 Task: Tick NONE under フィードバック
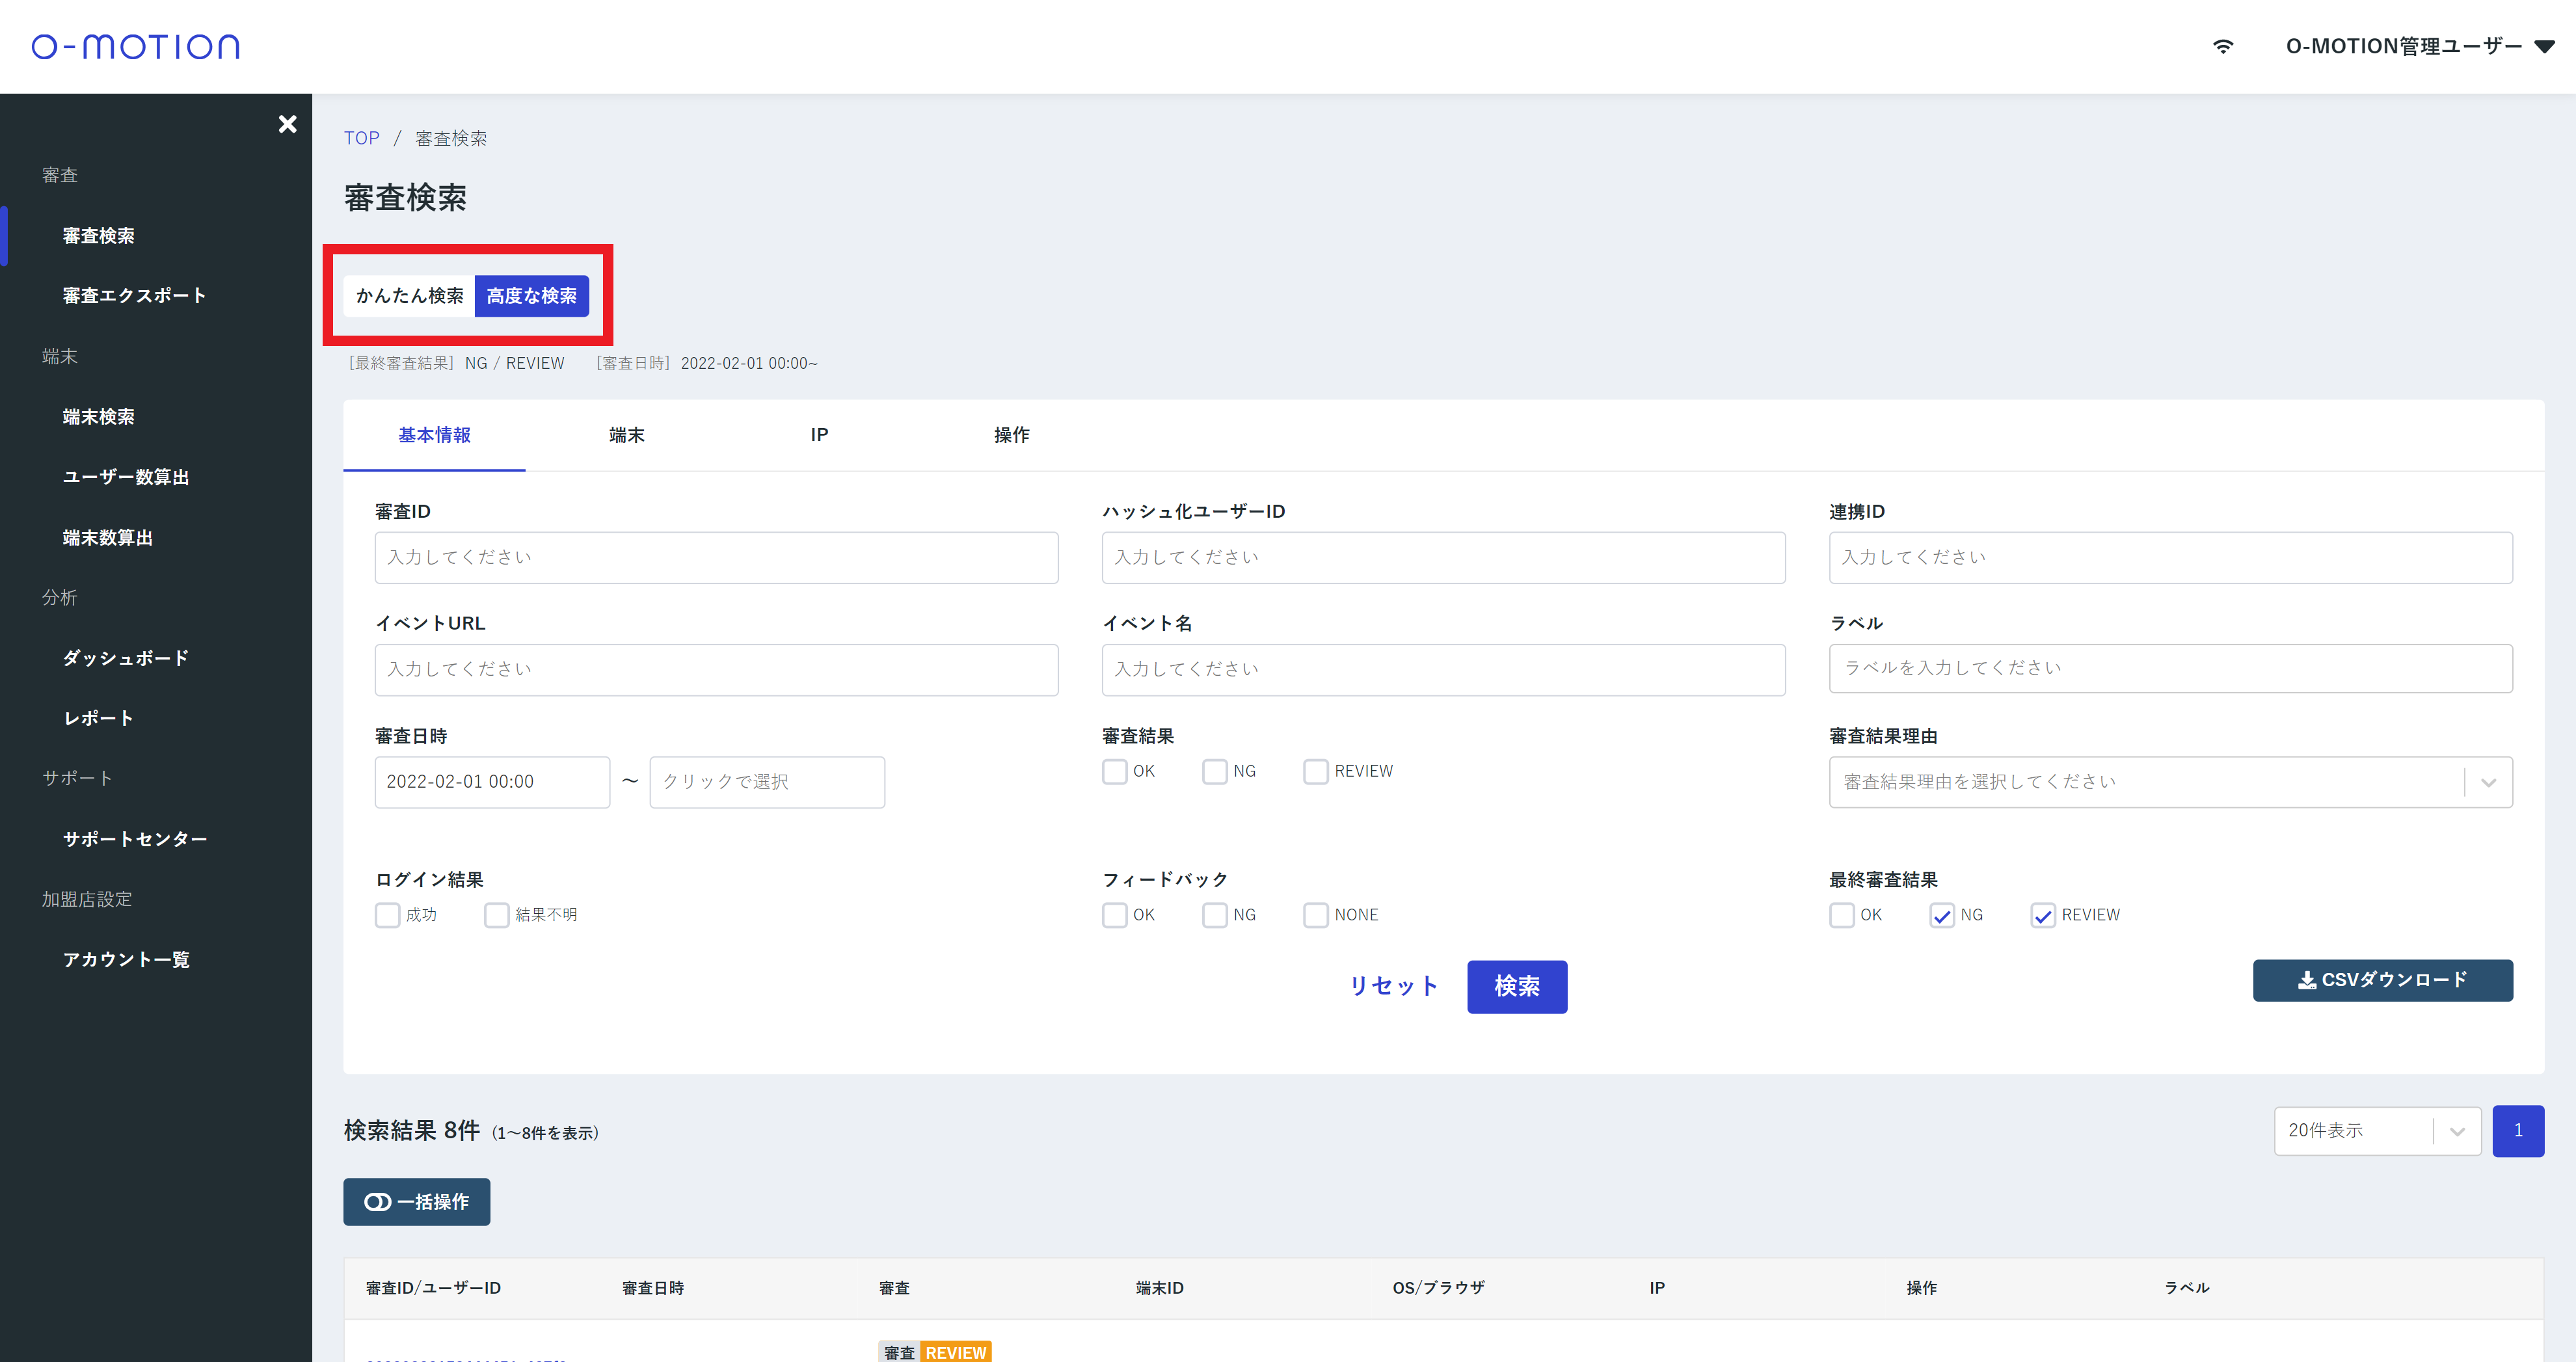tap(1315, 915)
